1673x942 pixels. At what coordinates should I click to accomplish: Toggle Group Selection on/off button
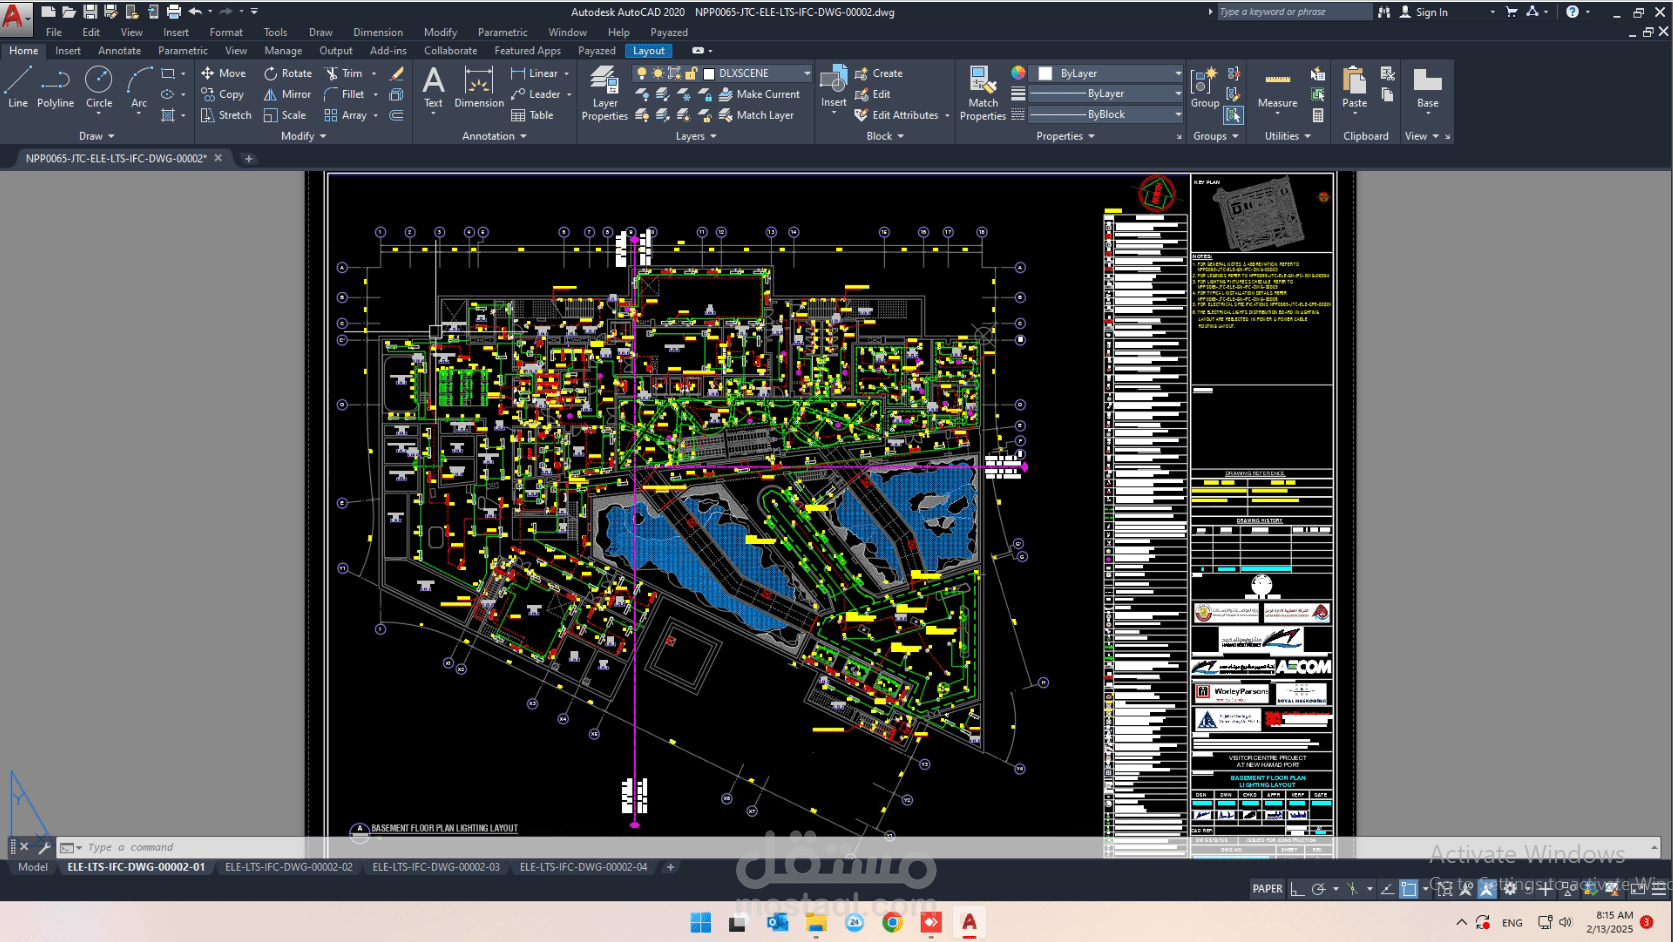click(x=1234, y=115)
